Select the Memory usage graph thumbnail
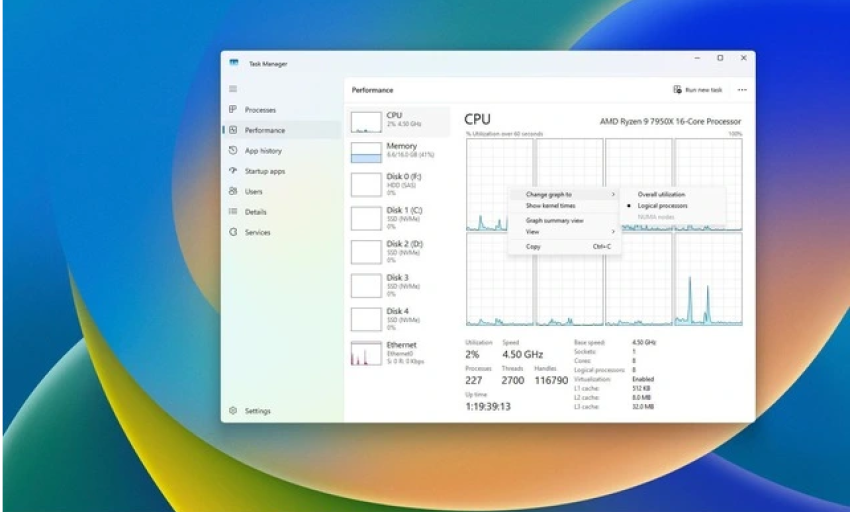Screen dimensions: 850x512 [x=366, y=152]
